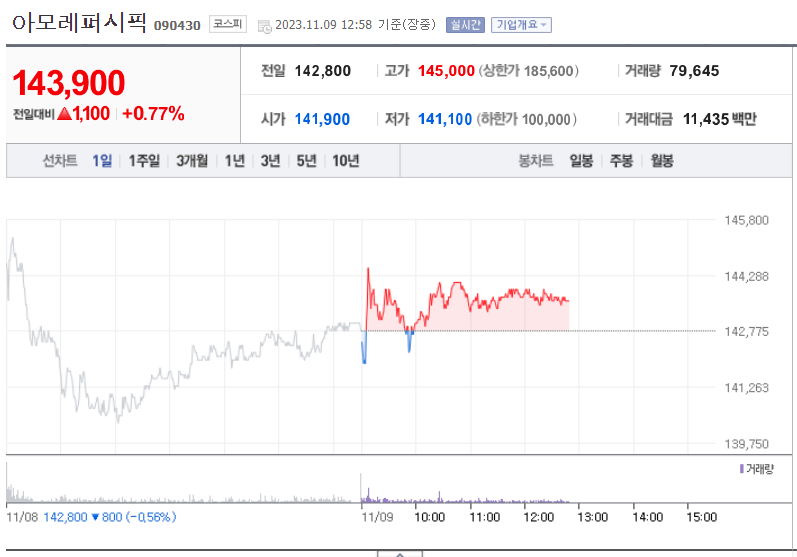Image resolution: width=797 pixels, height=557 pixels.
Task: Click the 139,750 price axis label
Action: click(x=746, y=444)
